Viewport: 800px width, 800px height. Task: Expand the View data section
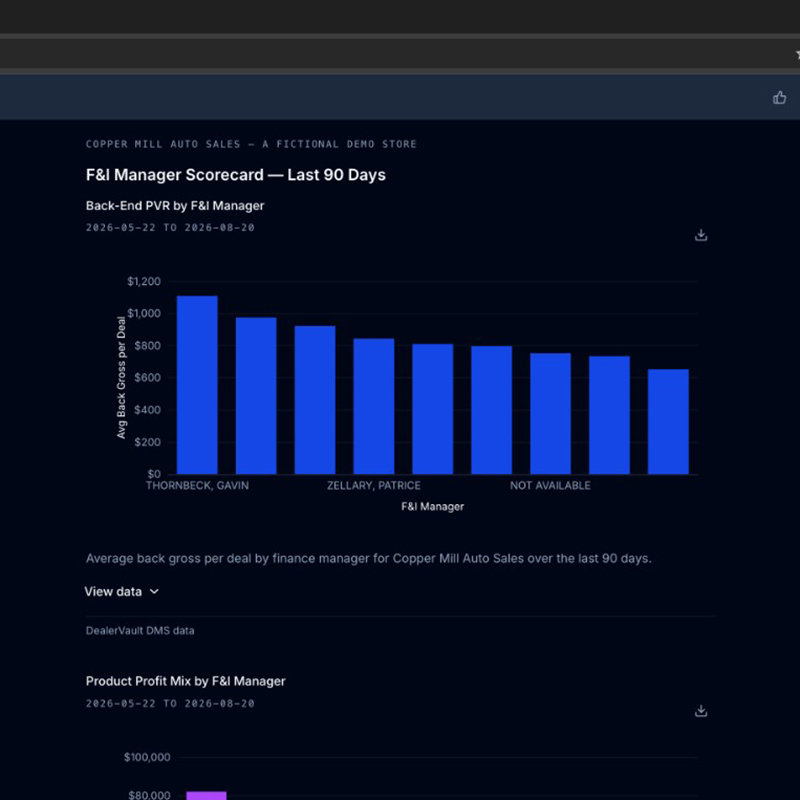coord(122,591)
